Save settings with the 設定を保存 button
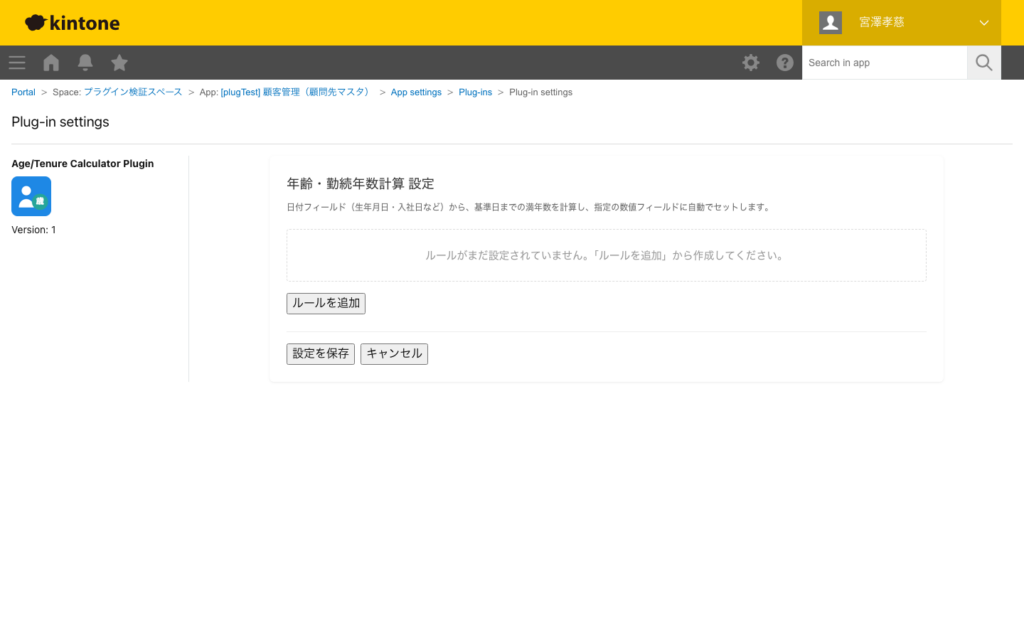 point(320,353)
